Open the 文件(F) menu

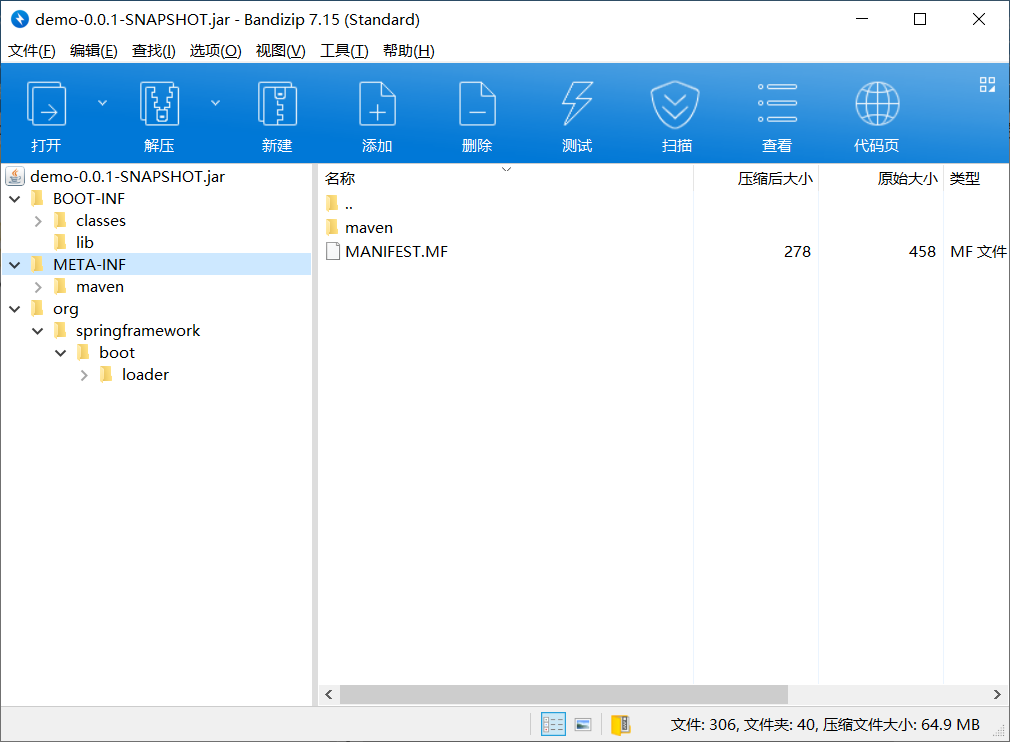point(32,50)
